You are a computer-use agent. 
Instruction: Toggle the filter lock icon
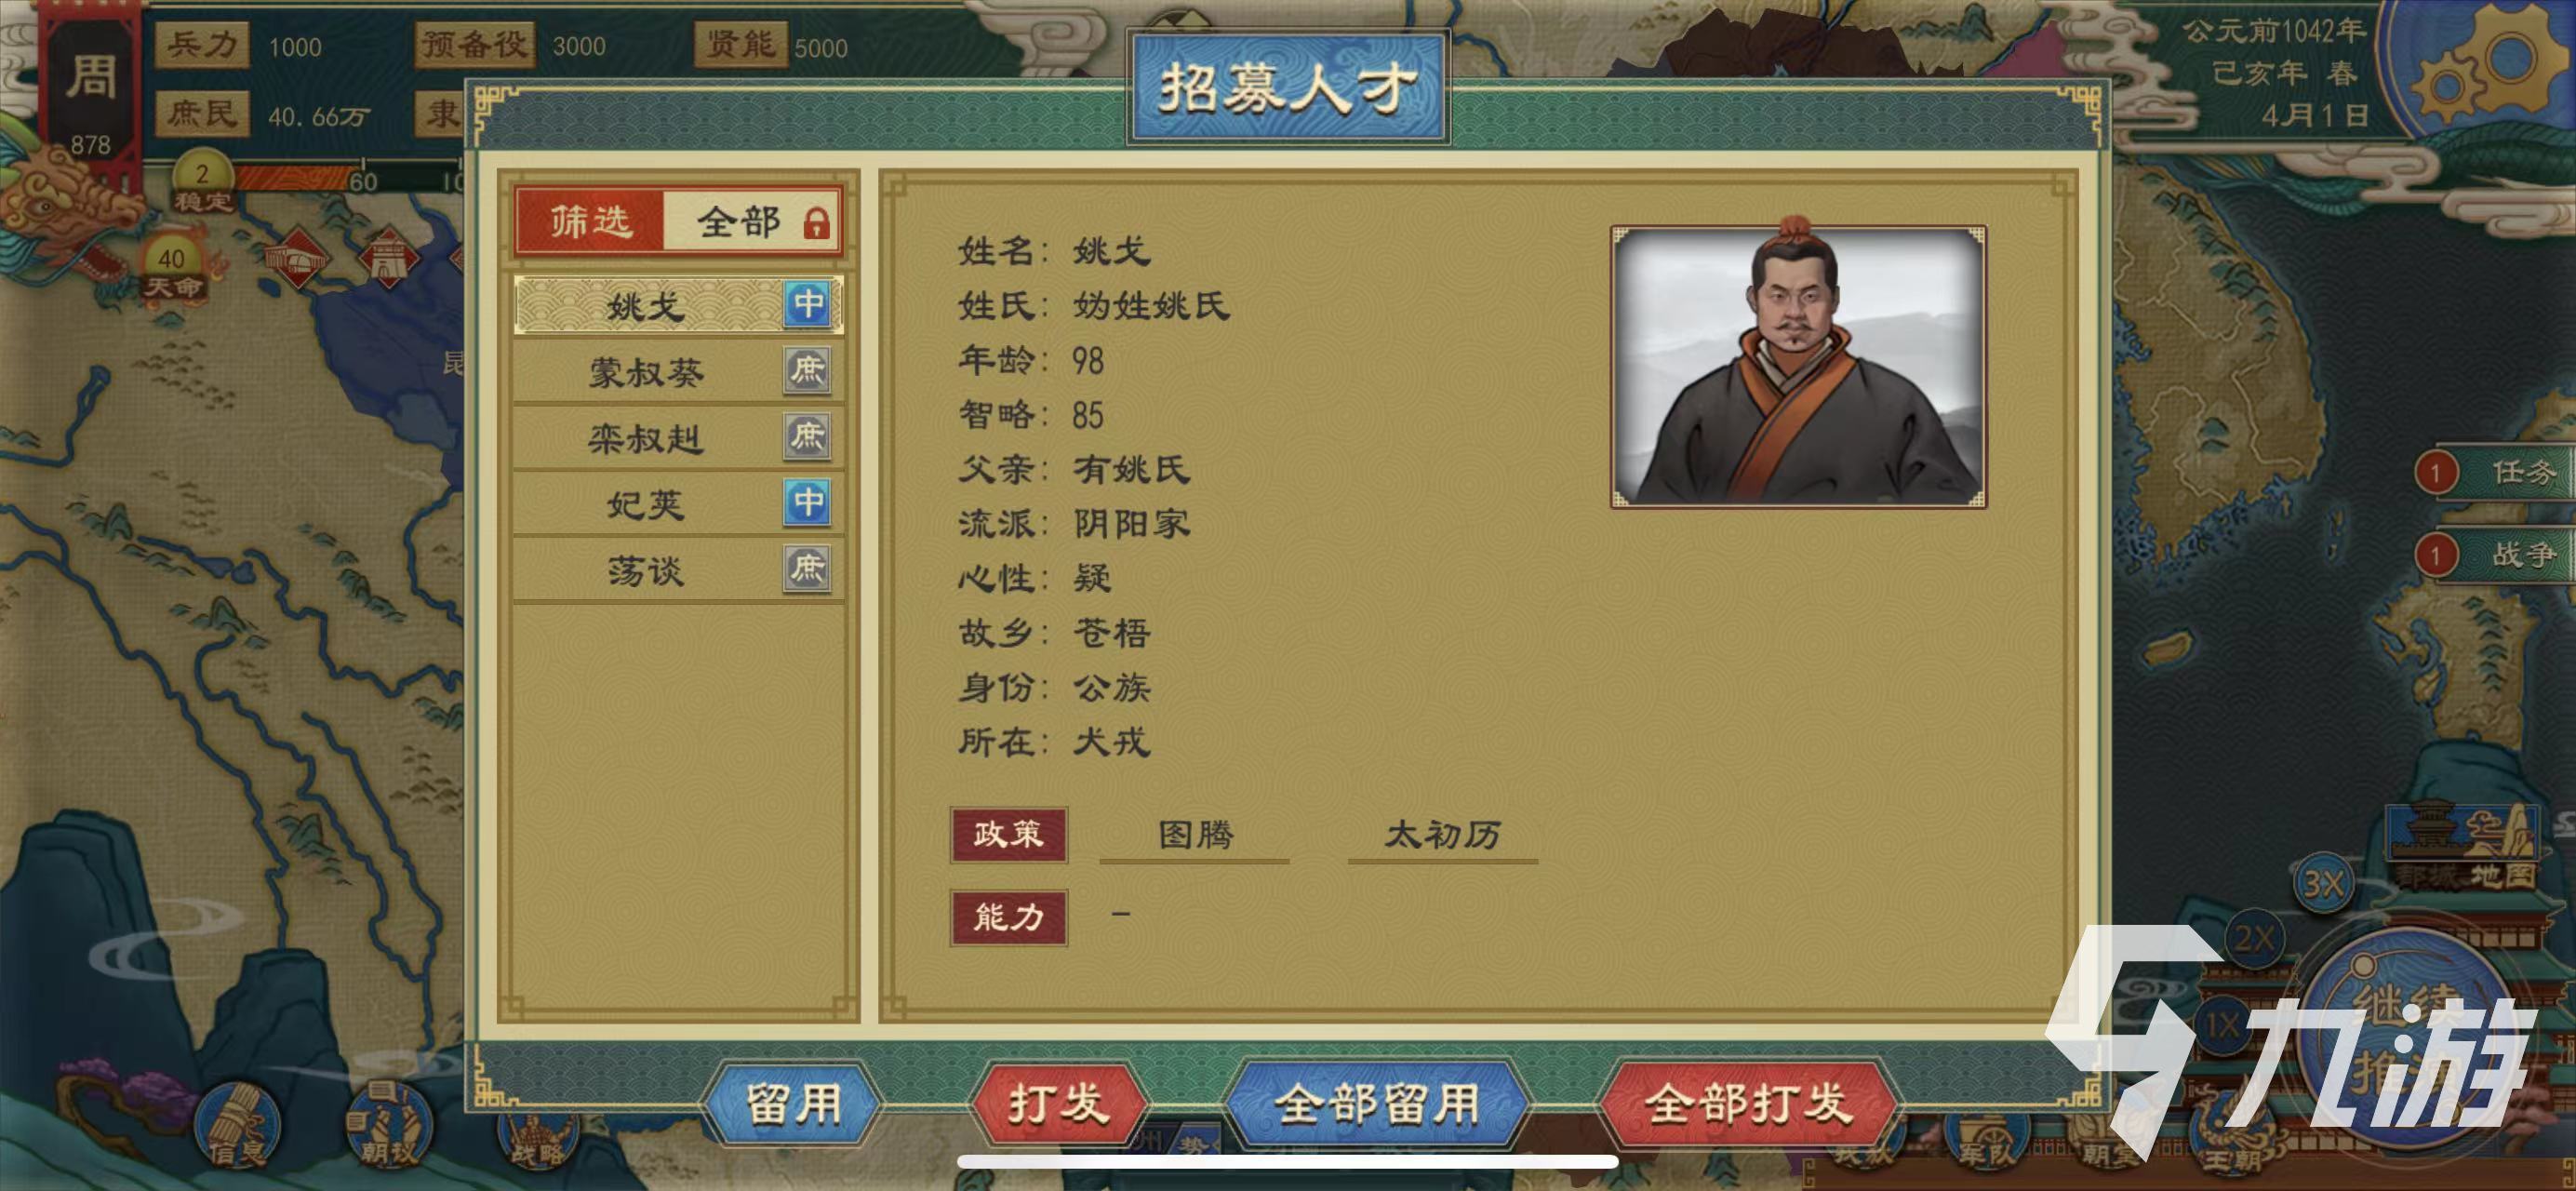tap(816, 222)
